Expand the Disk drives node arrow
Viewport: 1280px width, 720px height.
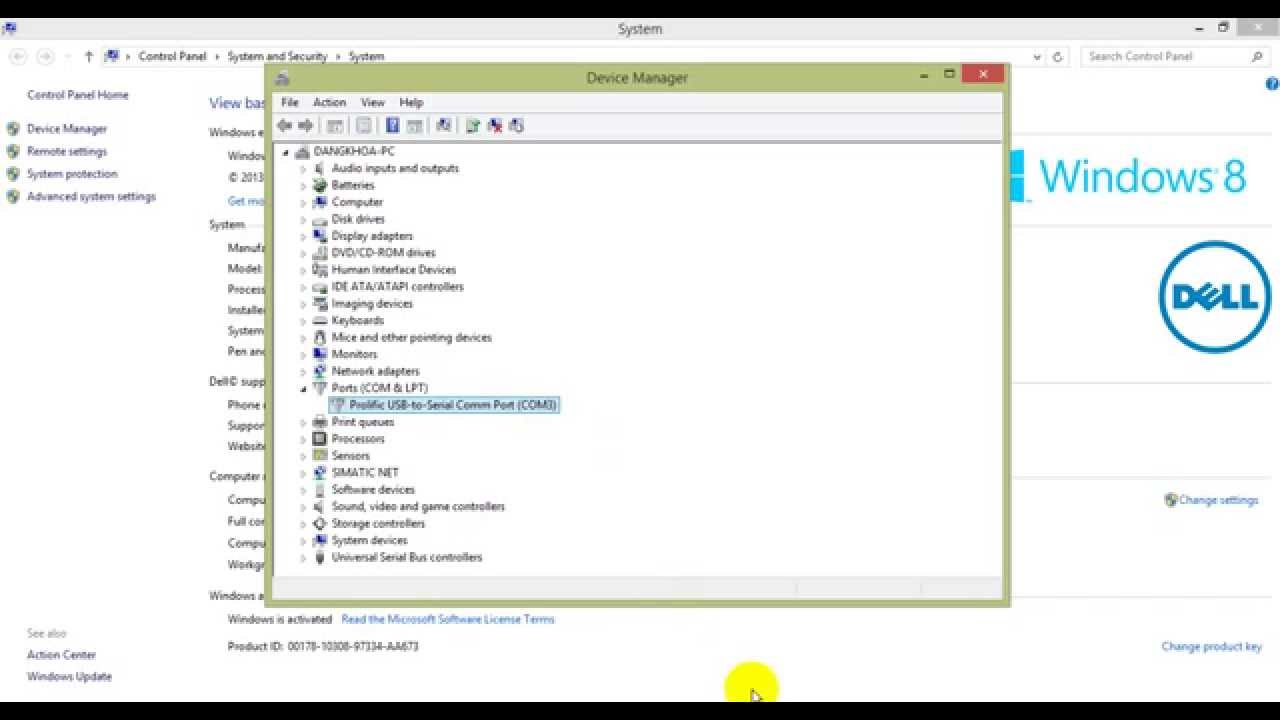coord(303,219)
